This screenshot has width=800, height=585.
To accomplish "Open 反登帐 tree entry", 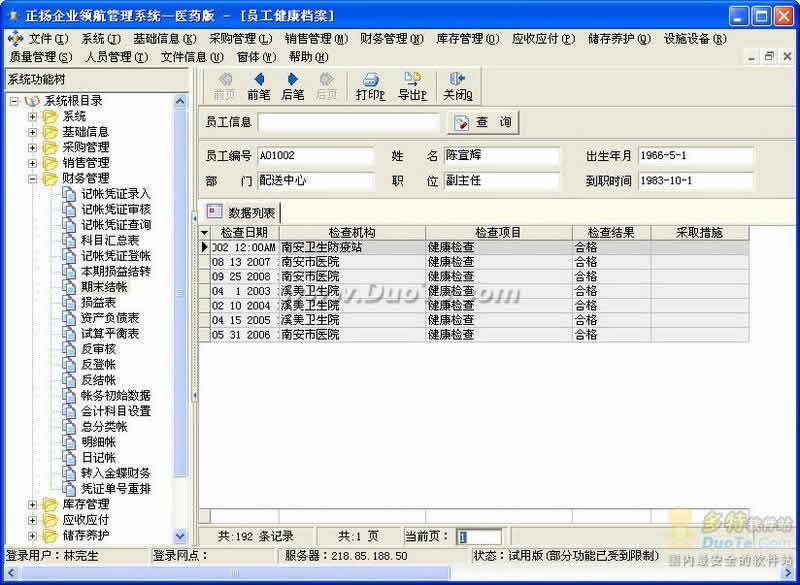I will click(x=98, y=365).
